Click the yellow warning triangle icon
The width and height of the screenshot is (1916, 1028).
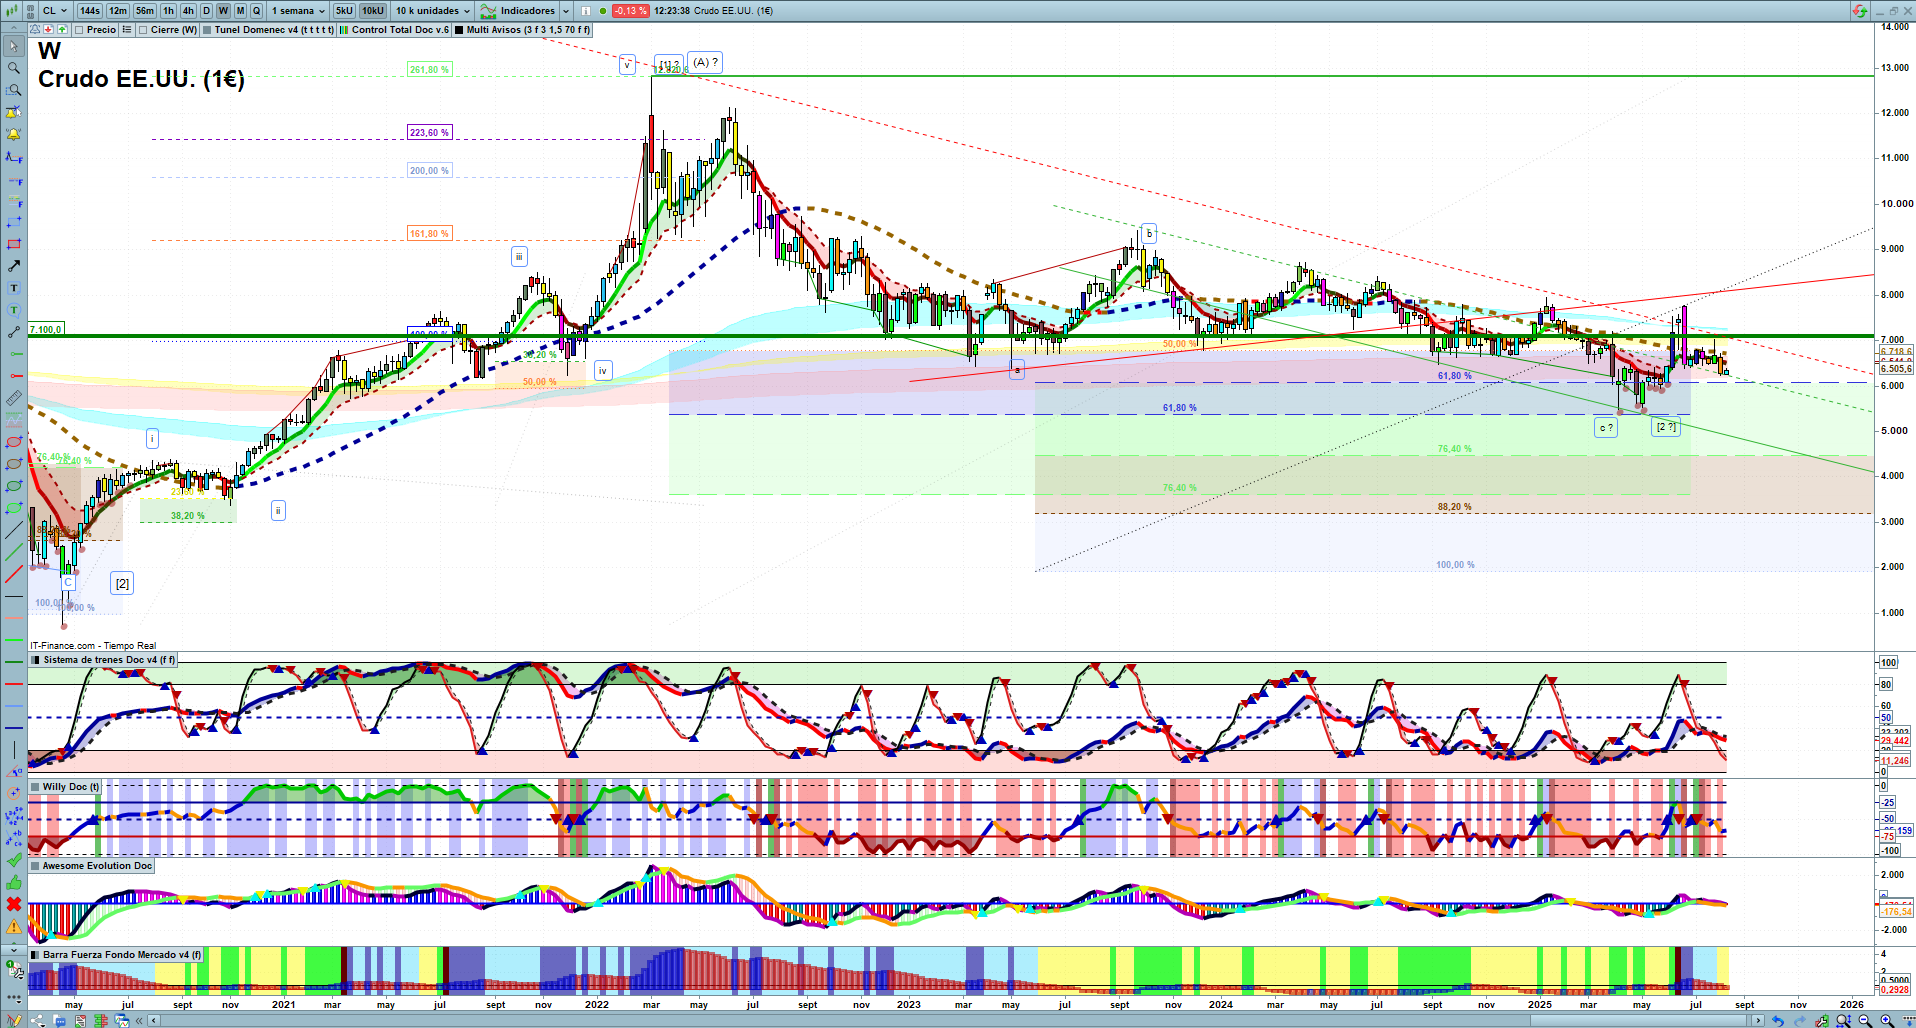coord(14,927)
